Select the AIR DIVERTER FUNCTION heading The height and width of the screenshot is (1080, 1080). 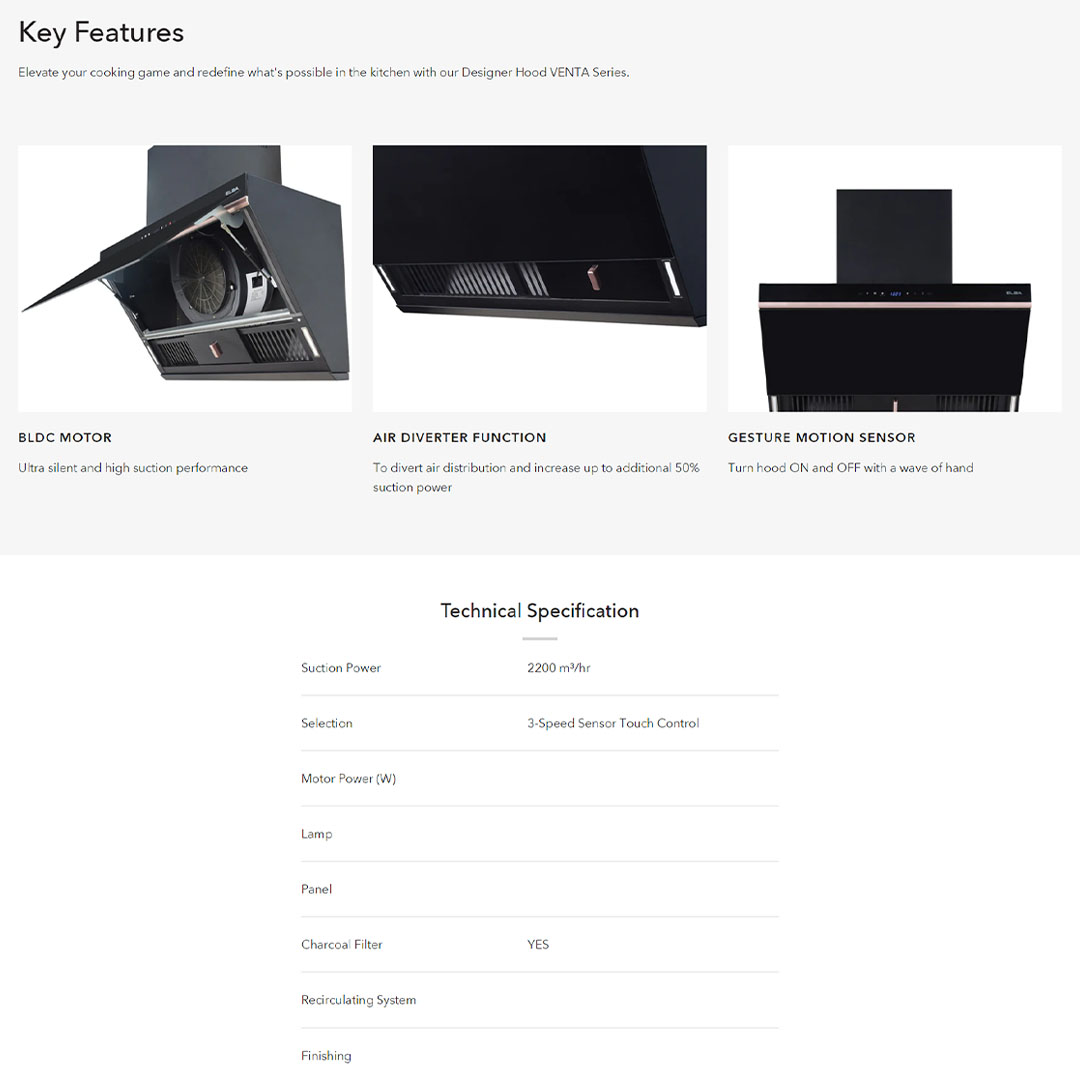click(x=459, y=437)
